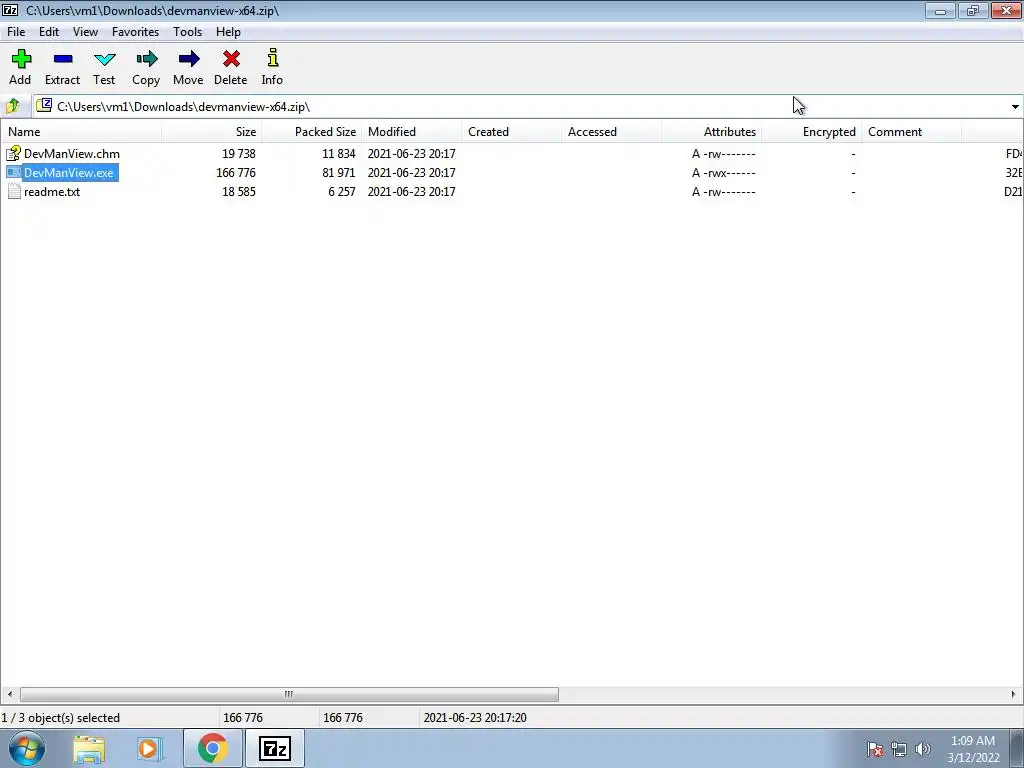Close the 7-Zip window
Image resolution: width=1024 pixels, height=768 pixels.
pyautogui.click(x=1006, y=10)
